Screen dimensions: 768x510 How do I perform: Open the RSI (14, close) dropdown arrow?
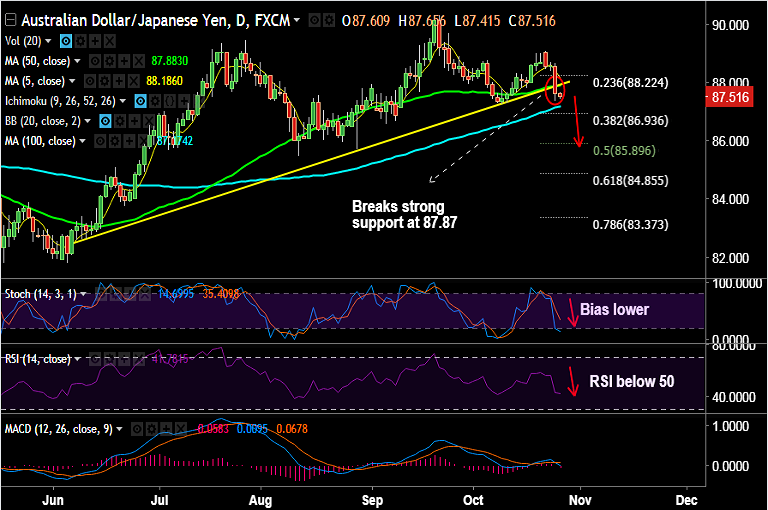(x=77, y=359)
